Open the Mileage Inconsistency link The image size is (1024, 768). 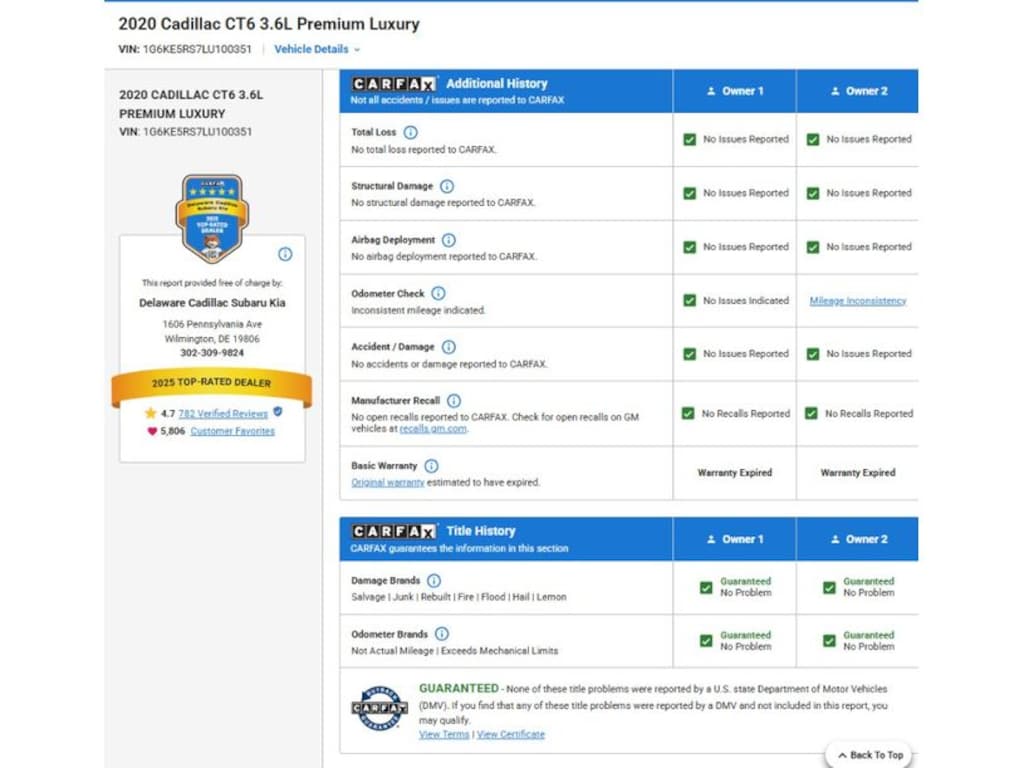857,301
